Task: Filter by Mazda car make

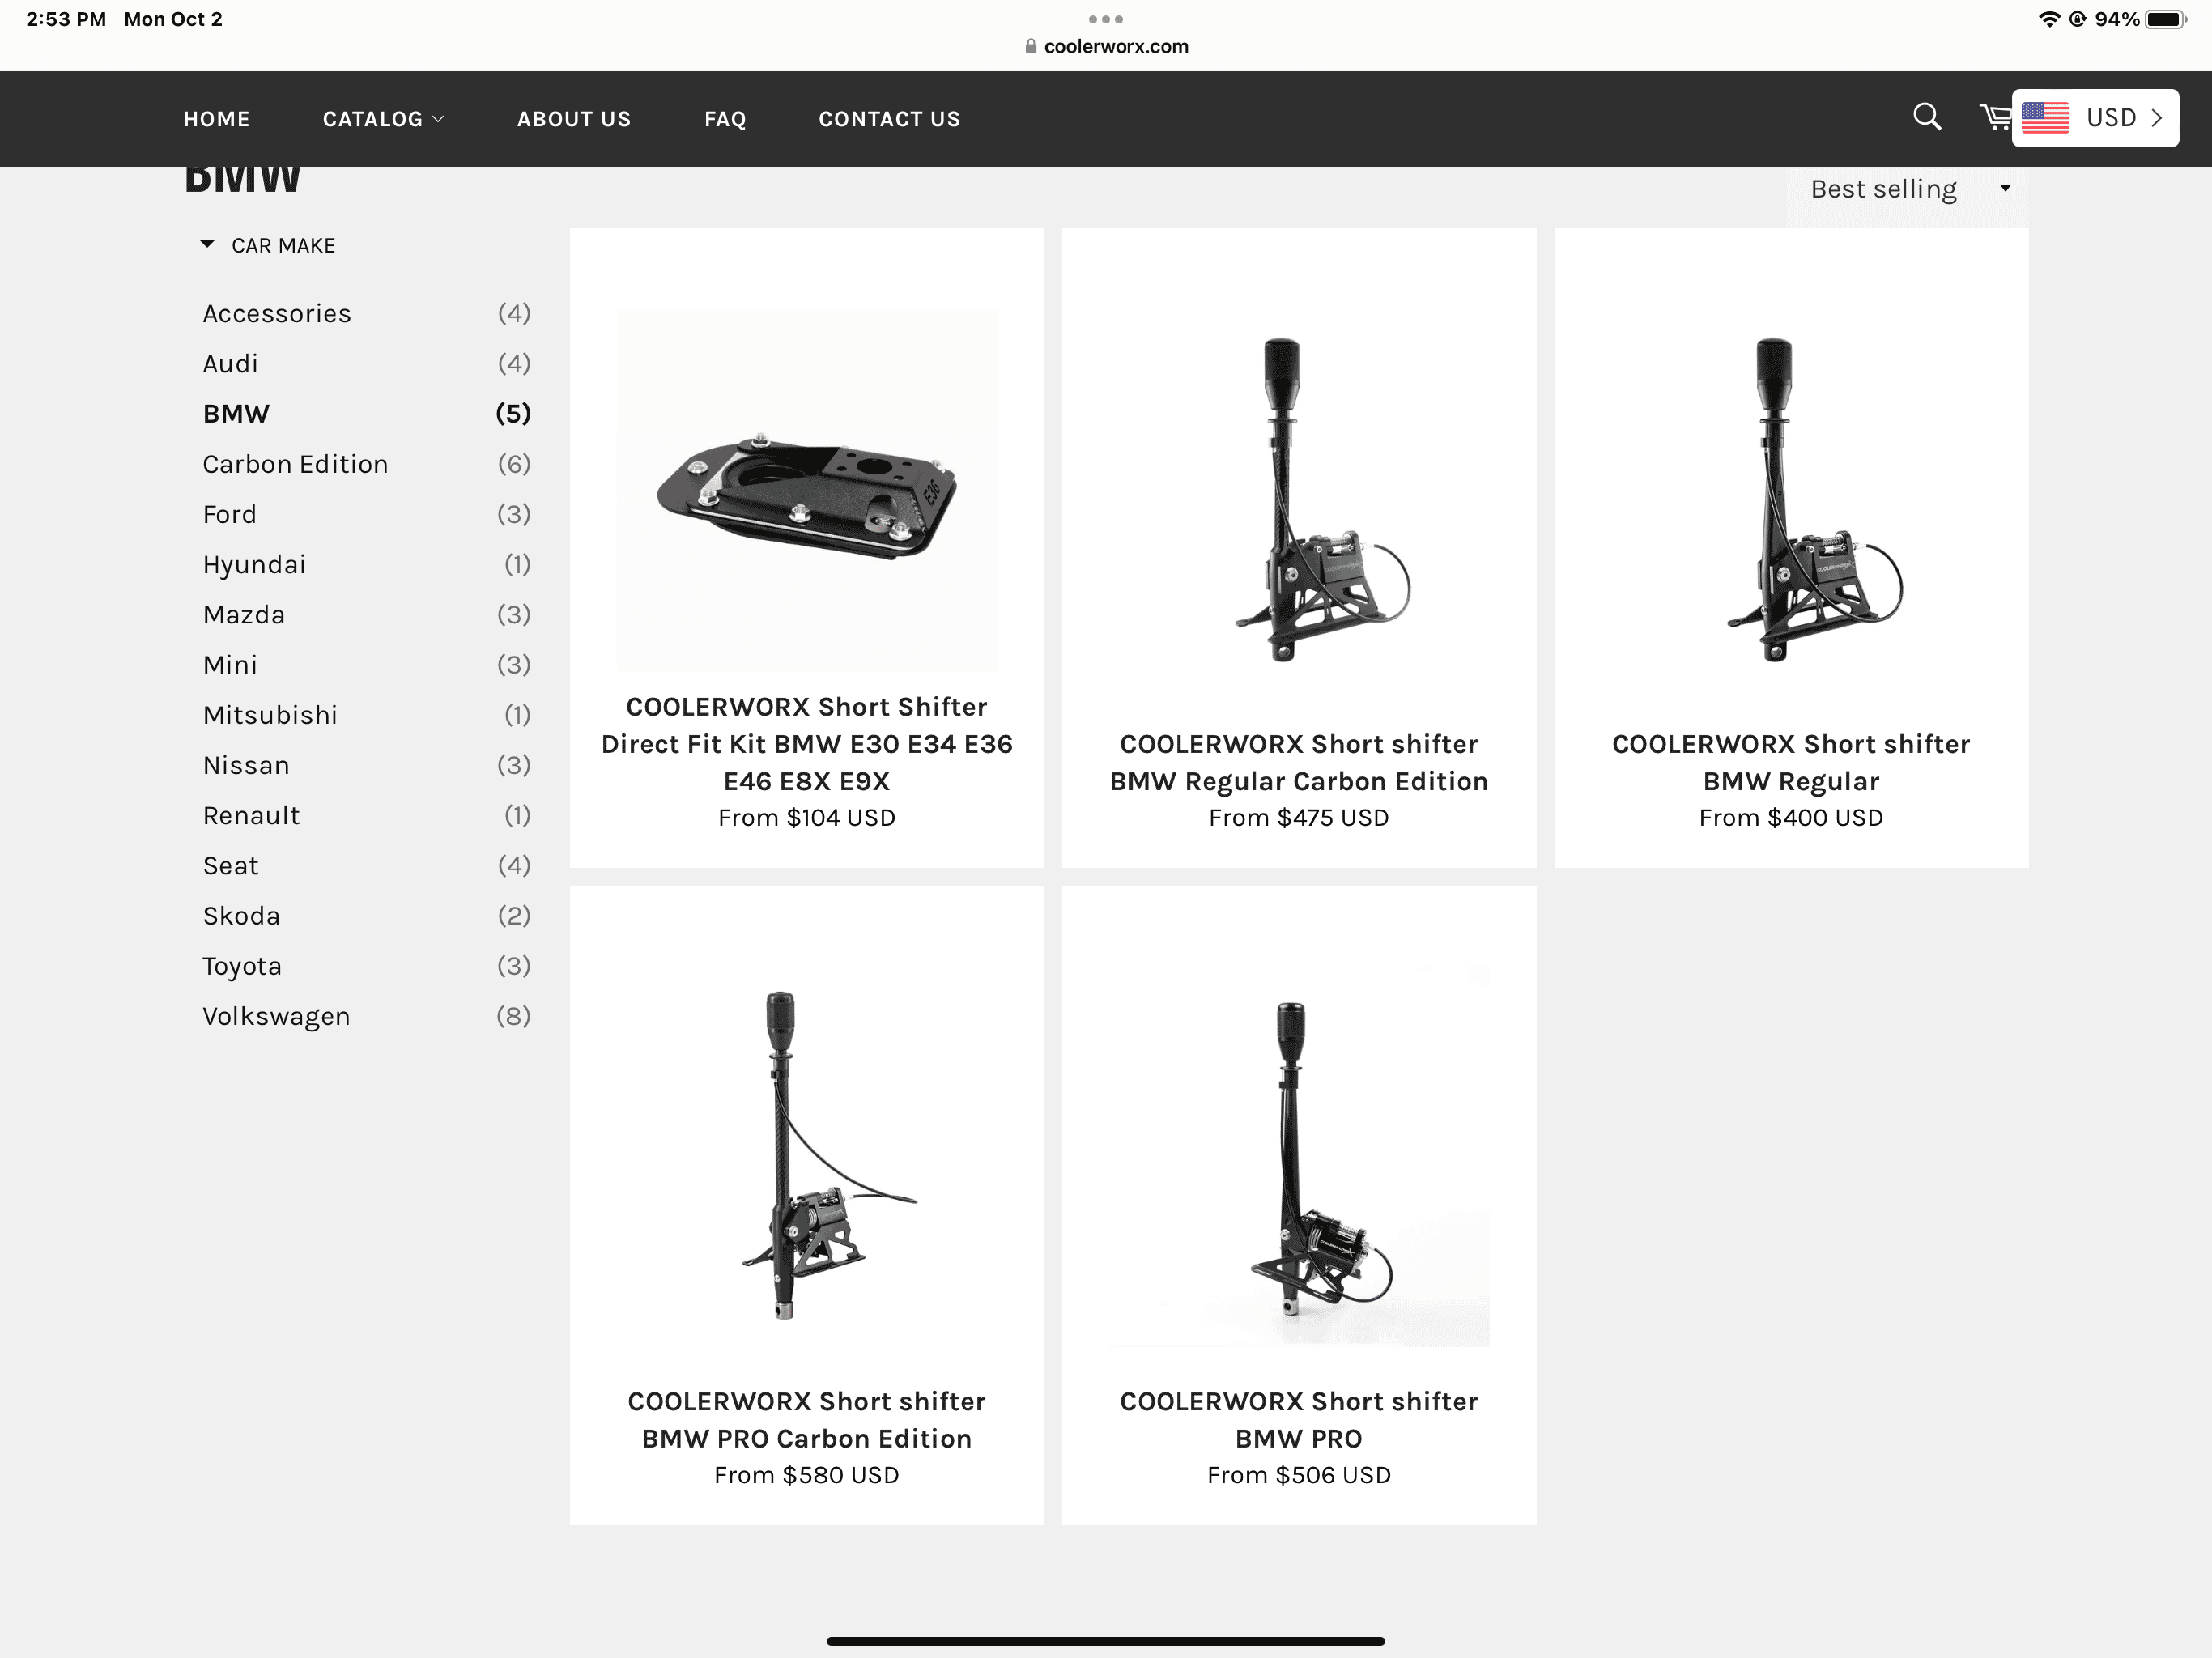Action: 367,614
